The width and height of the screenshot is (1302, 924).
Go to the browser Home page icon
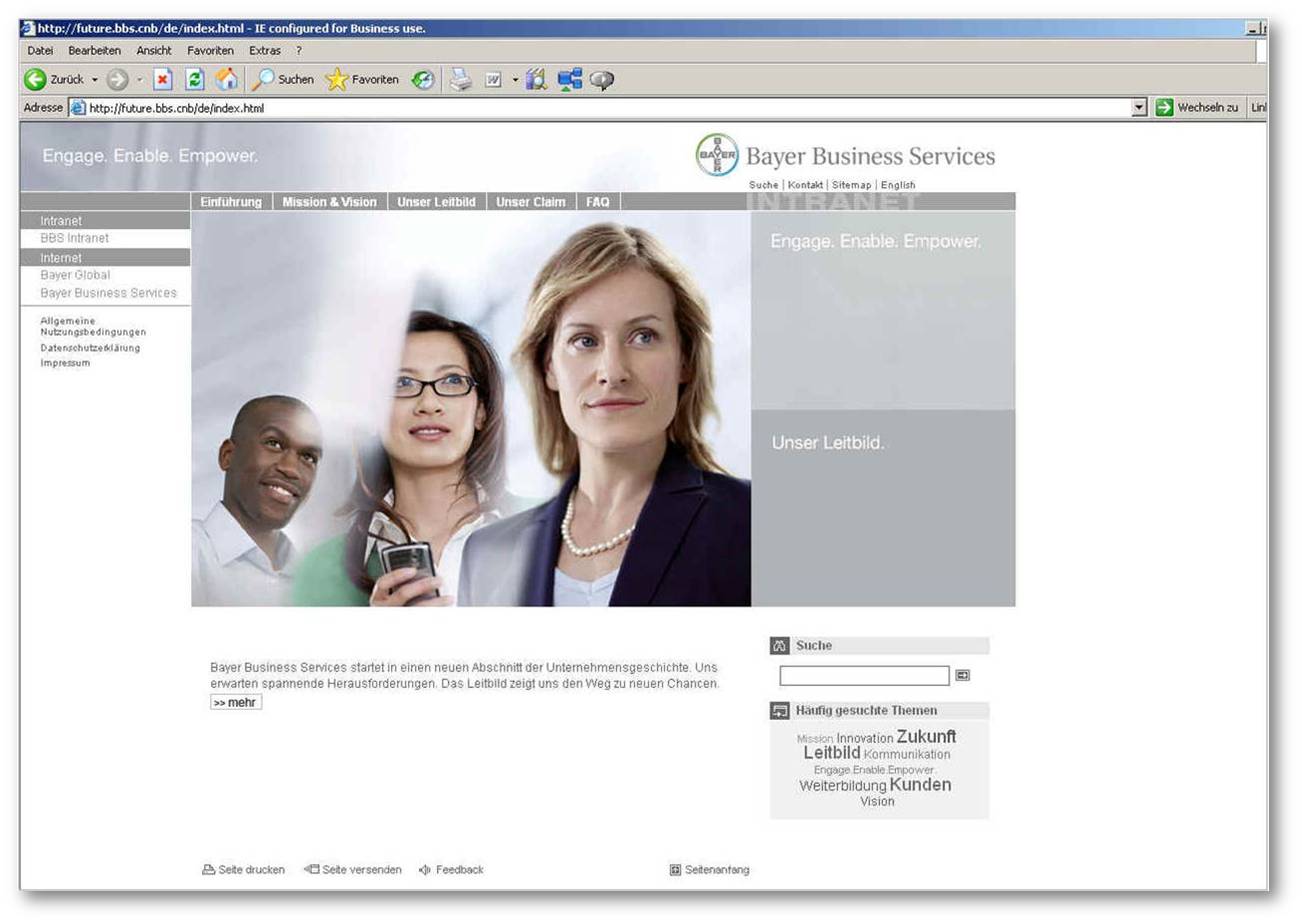[x=227, y=80]
